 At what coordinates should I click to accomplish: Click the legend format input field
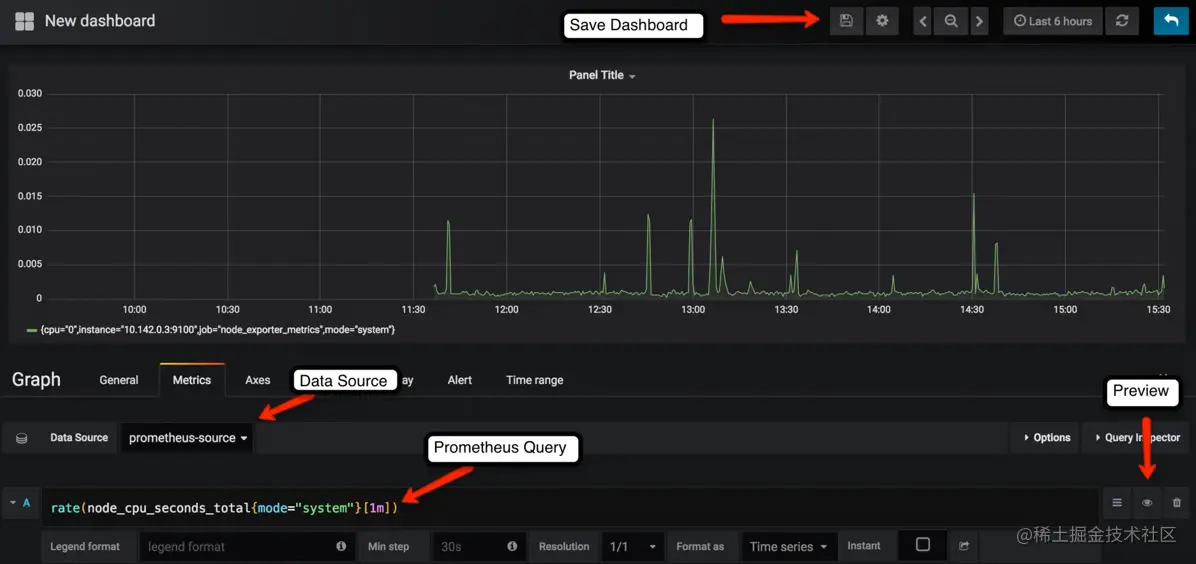coord(236,546)
